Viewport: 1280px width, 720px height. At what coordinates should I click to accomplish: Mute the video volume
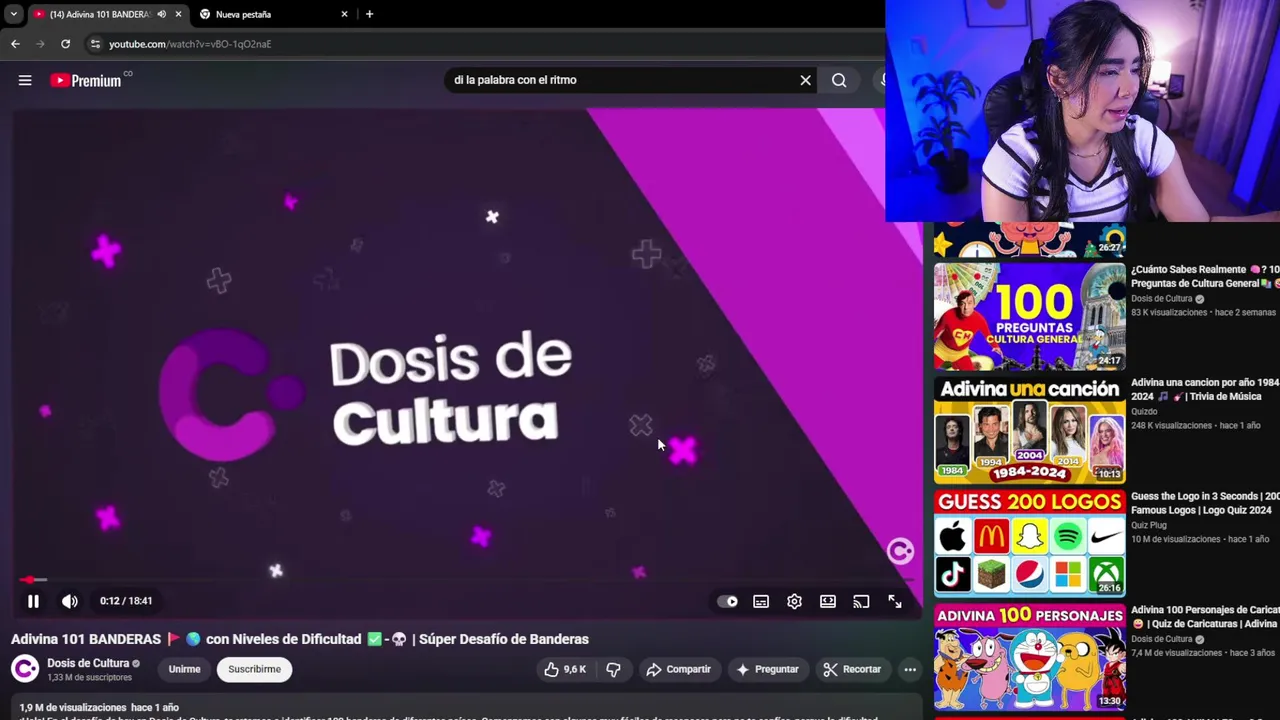pyautogui.click(x=69, y=601)
